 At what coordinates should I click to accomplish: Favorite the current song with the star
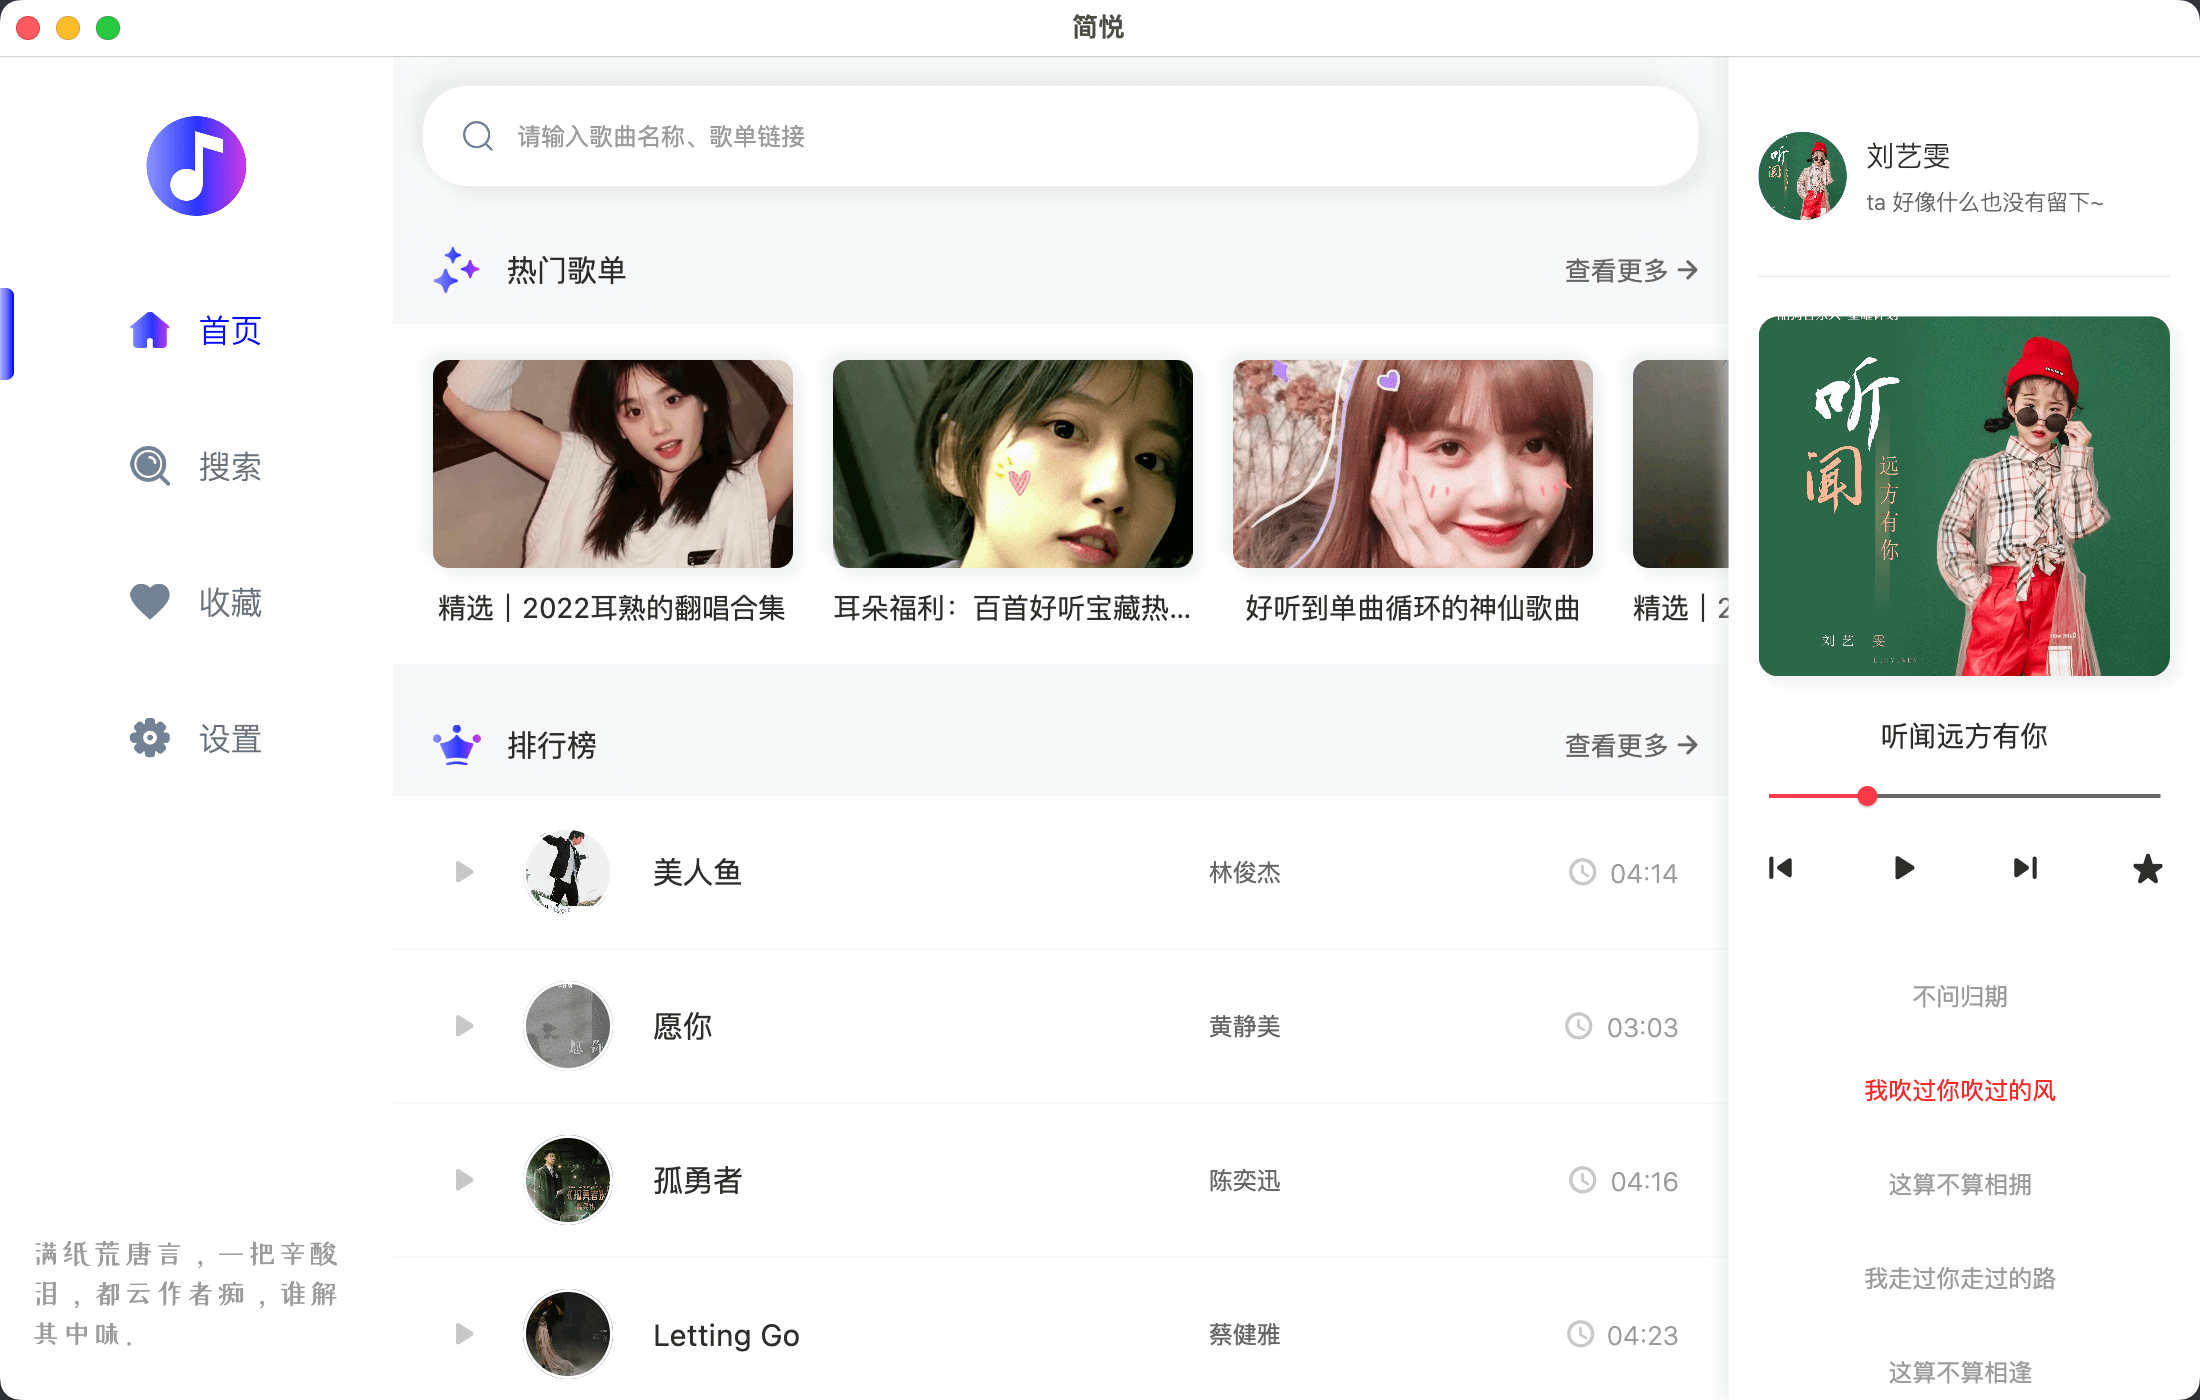[2147, 869]
